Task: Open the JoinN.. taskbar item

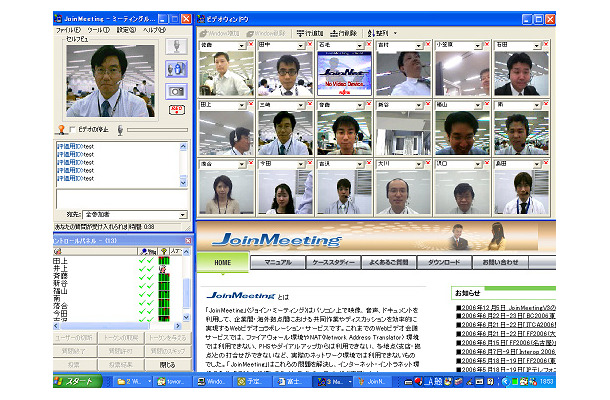Action: [x=373, y=382]
